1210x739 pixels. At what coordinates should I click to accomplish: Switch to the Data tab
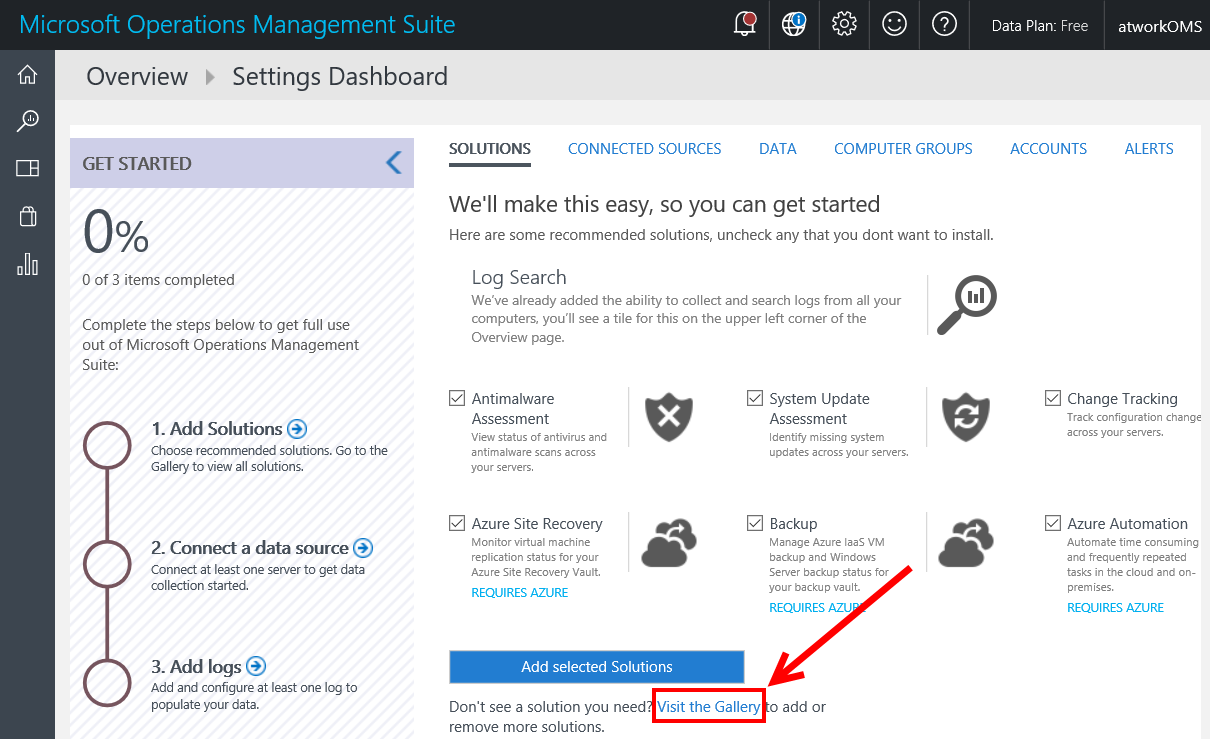coord(778,149)
